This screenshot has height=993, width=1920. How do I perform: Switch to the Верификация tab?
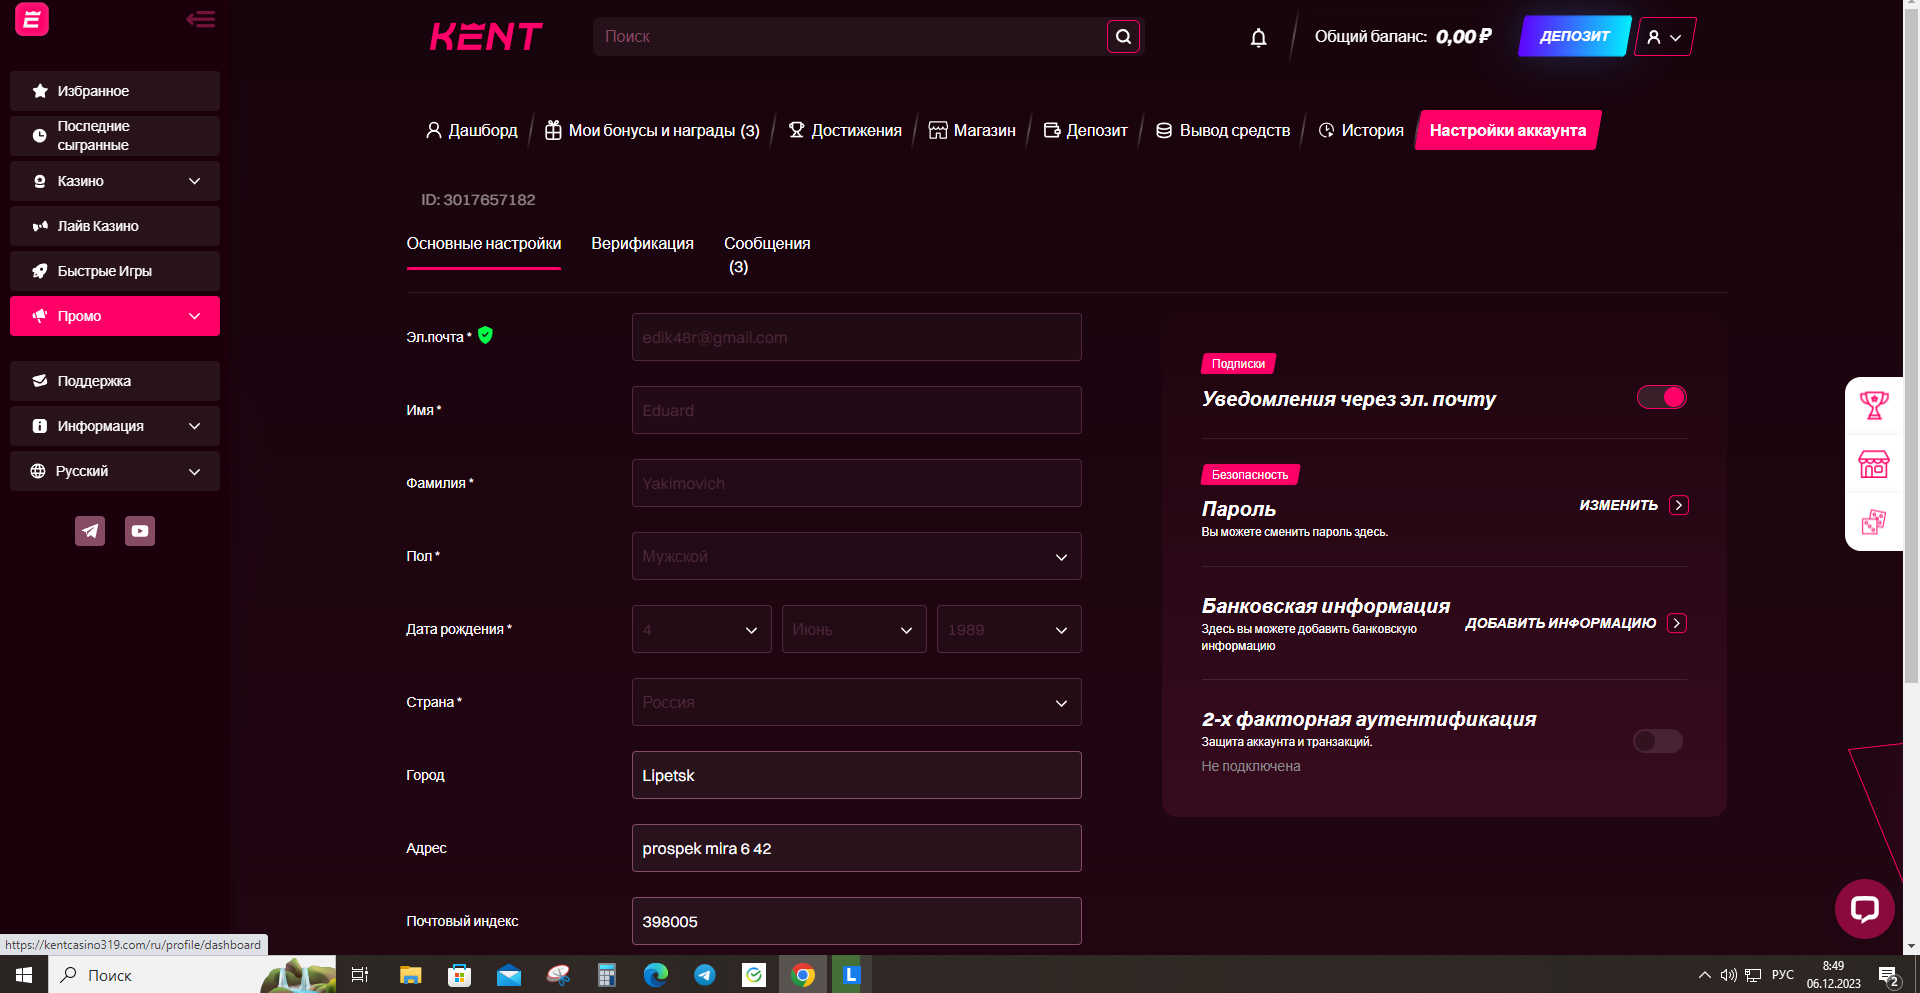[x=642, y=244]
